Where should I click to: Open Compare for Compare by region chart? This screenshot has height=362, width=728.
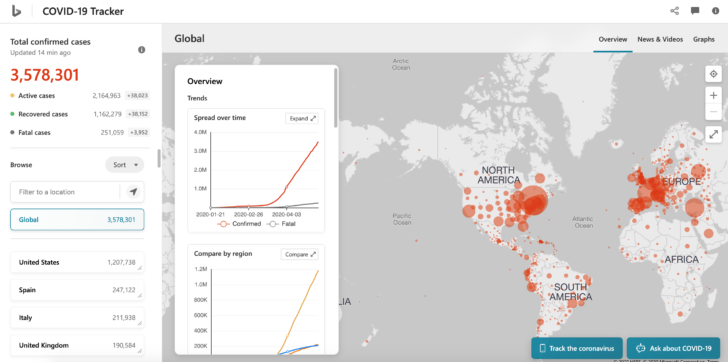coord(300,254)
